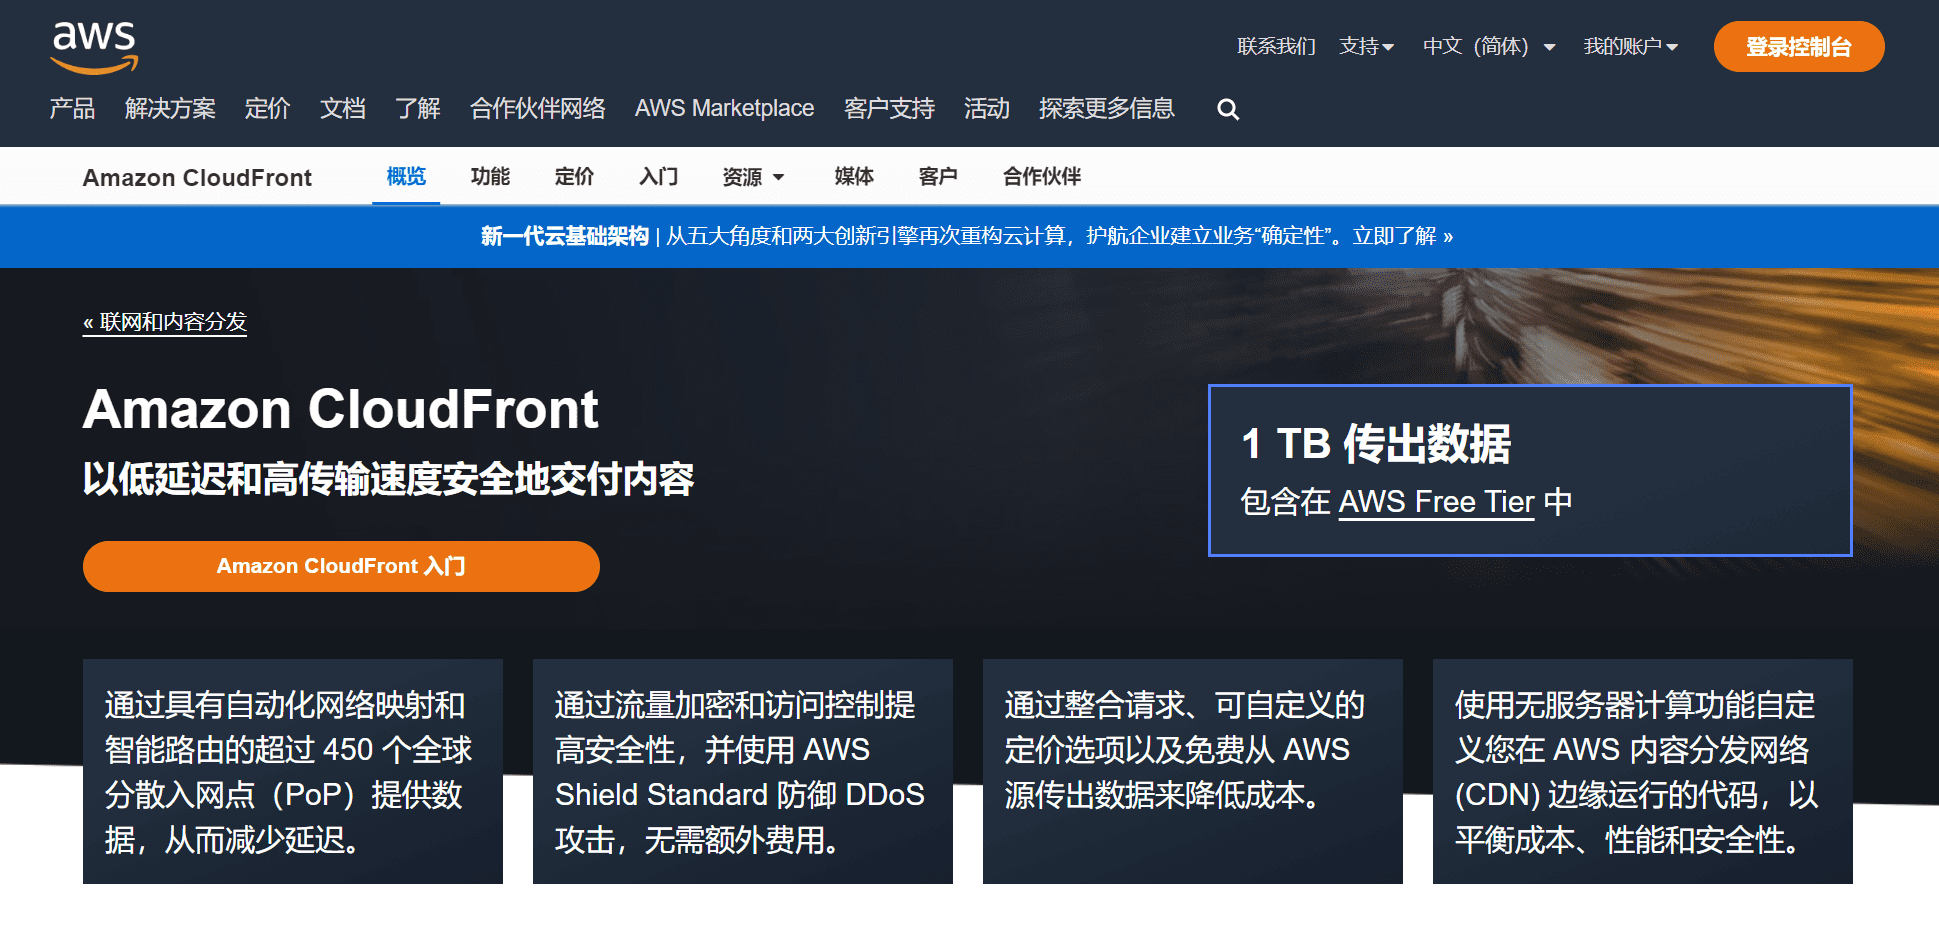Screen dimensions: 1939x952
Task: Click the Amazon CloudFront heading link
Action: 197,177
